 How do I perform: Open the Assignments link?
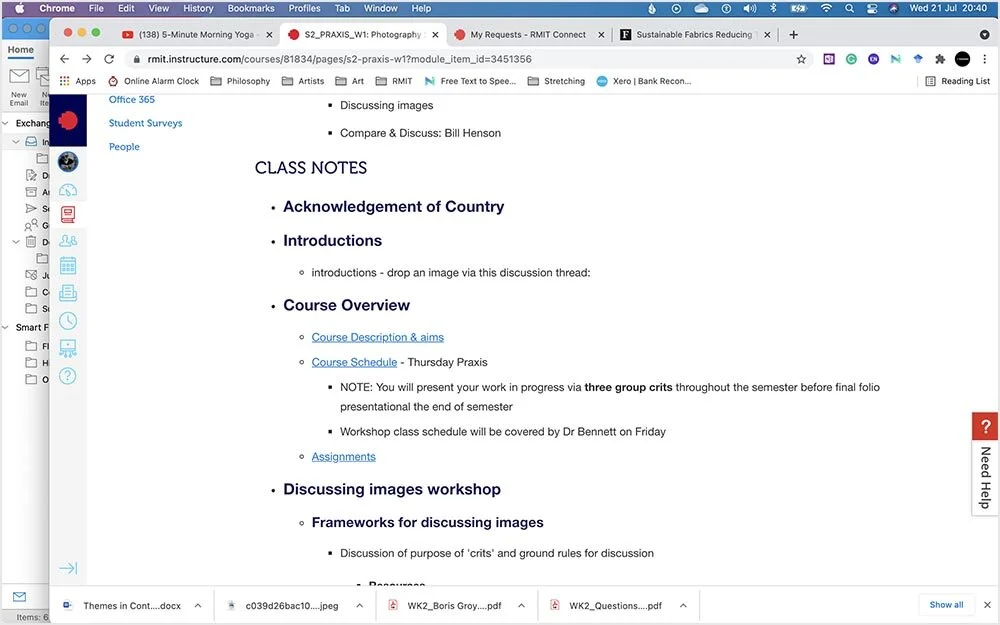(x=343, y=457)
